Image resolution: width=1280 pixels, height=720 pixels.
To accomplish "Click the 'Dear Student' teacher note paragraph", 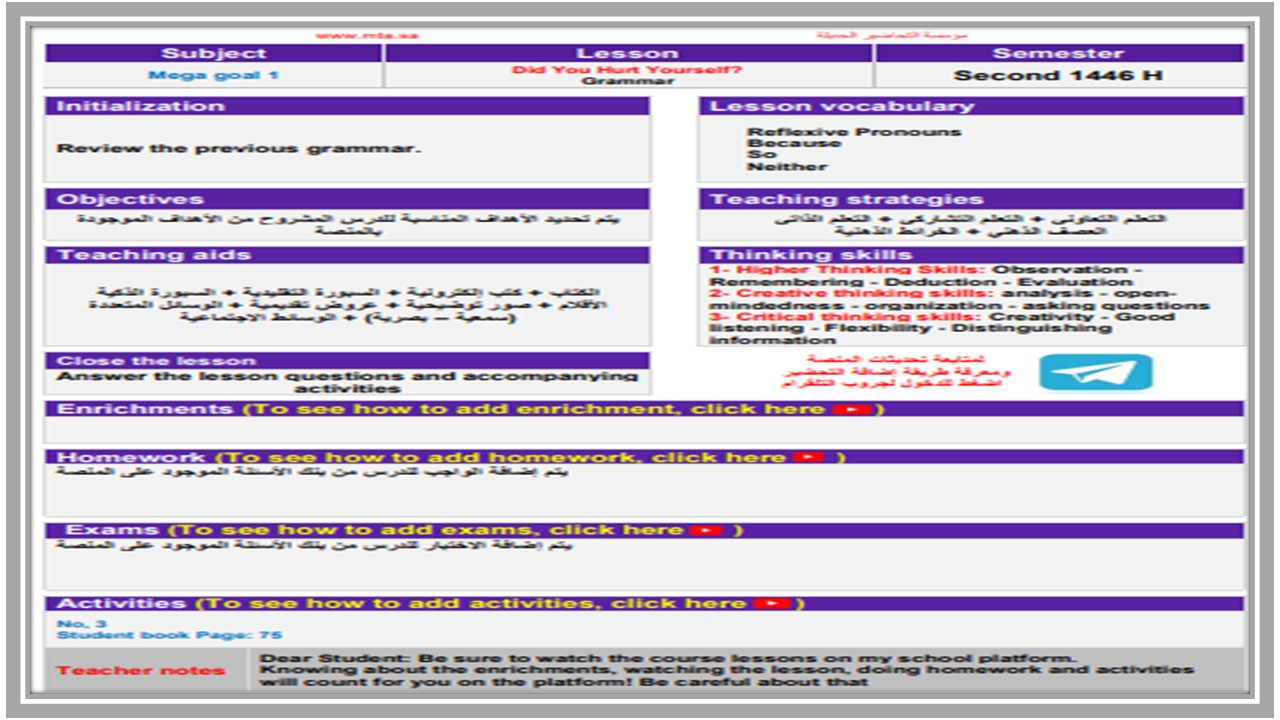I will [726, 670].
